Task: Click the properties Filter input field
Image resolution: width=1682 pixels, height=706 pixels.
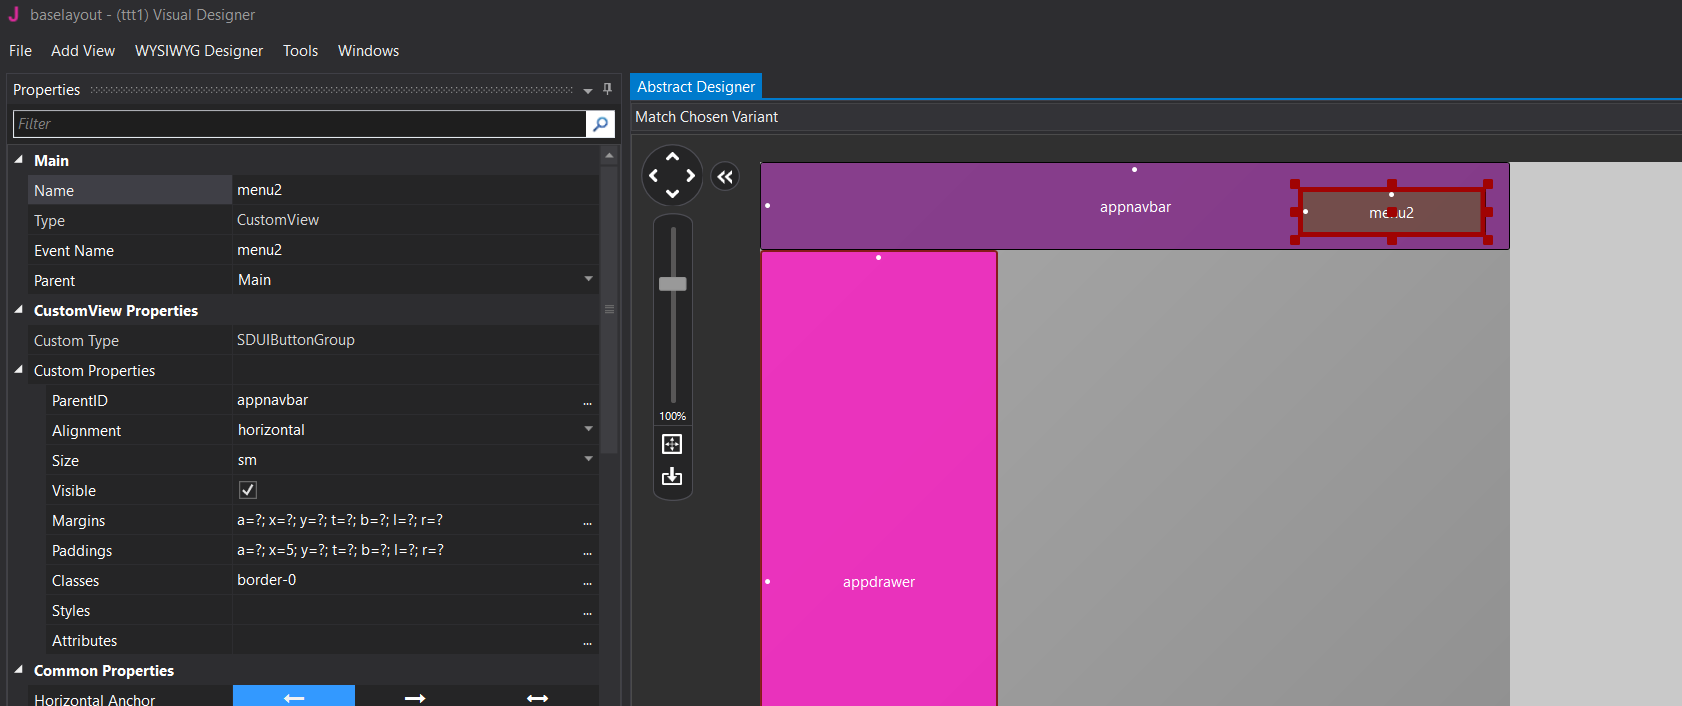Action: pyautogui.click(x=300, y=124)
